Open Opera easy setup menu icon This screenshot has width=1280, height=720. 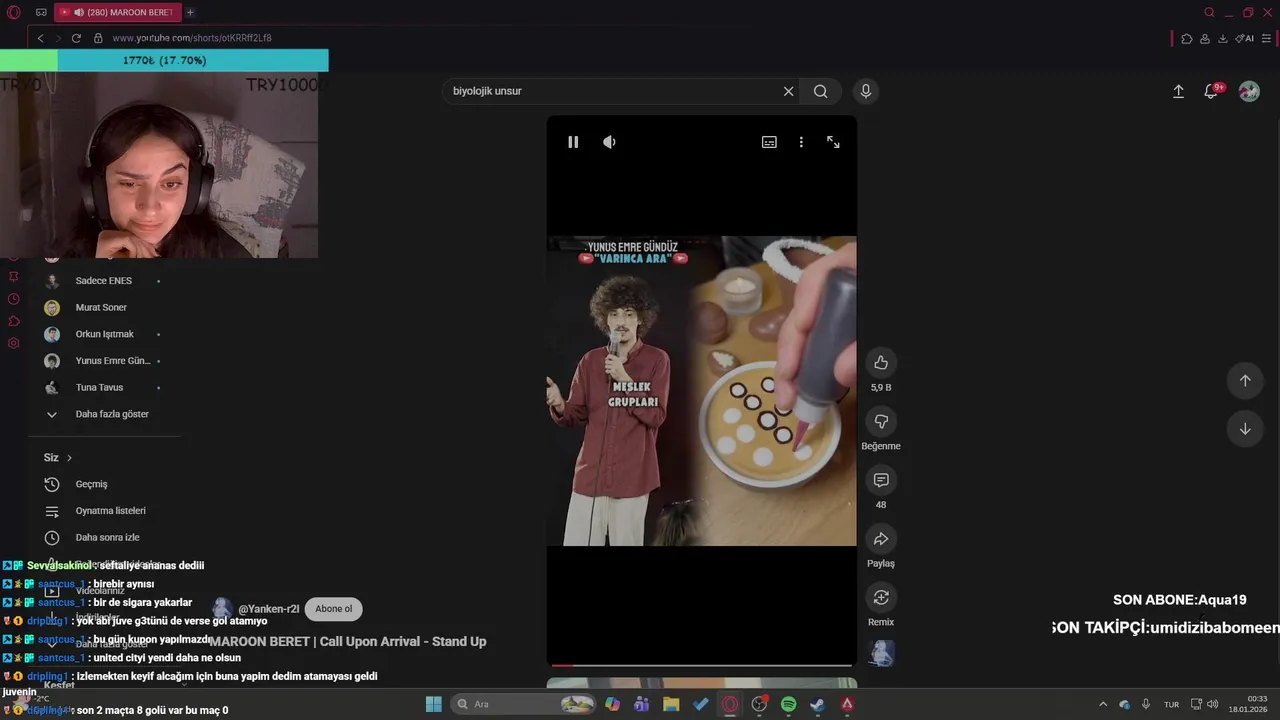coord(1266,38)
